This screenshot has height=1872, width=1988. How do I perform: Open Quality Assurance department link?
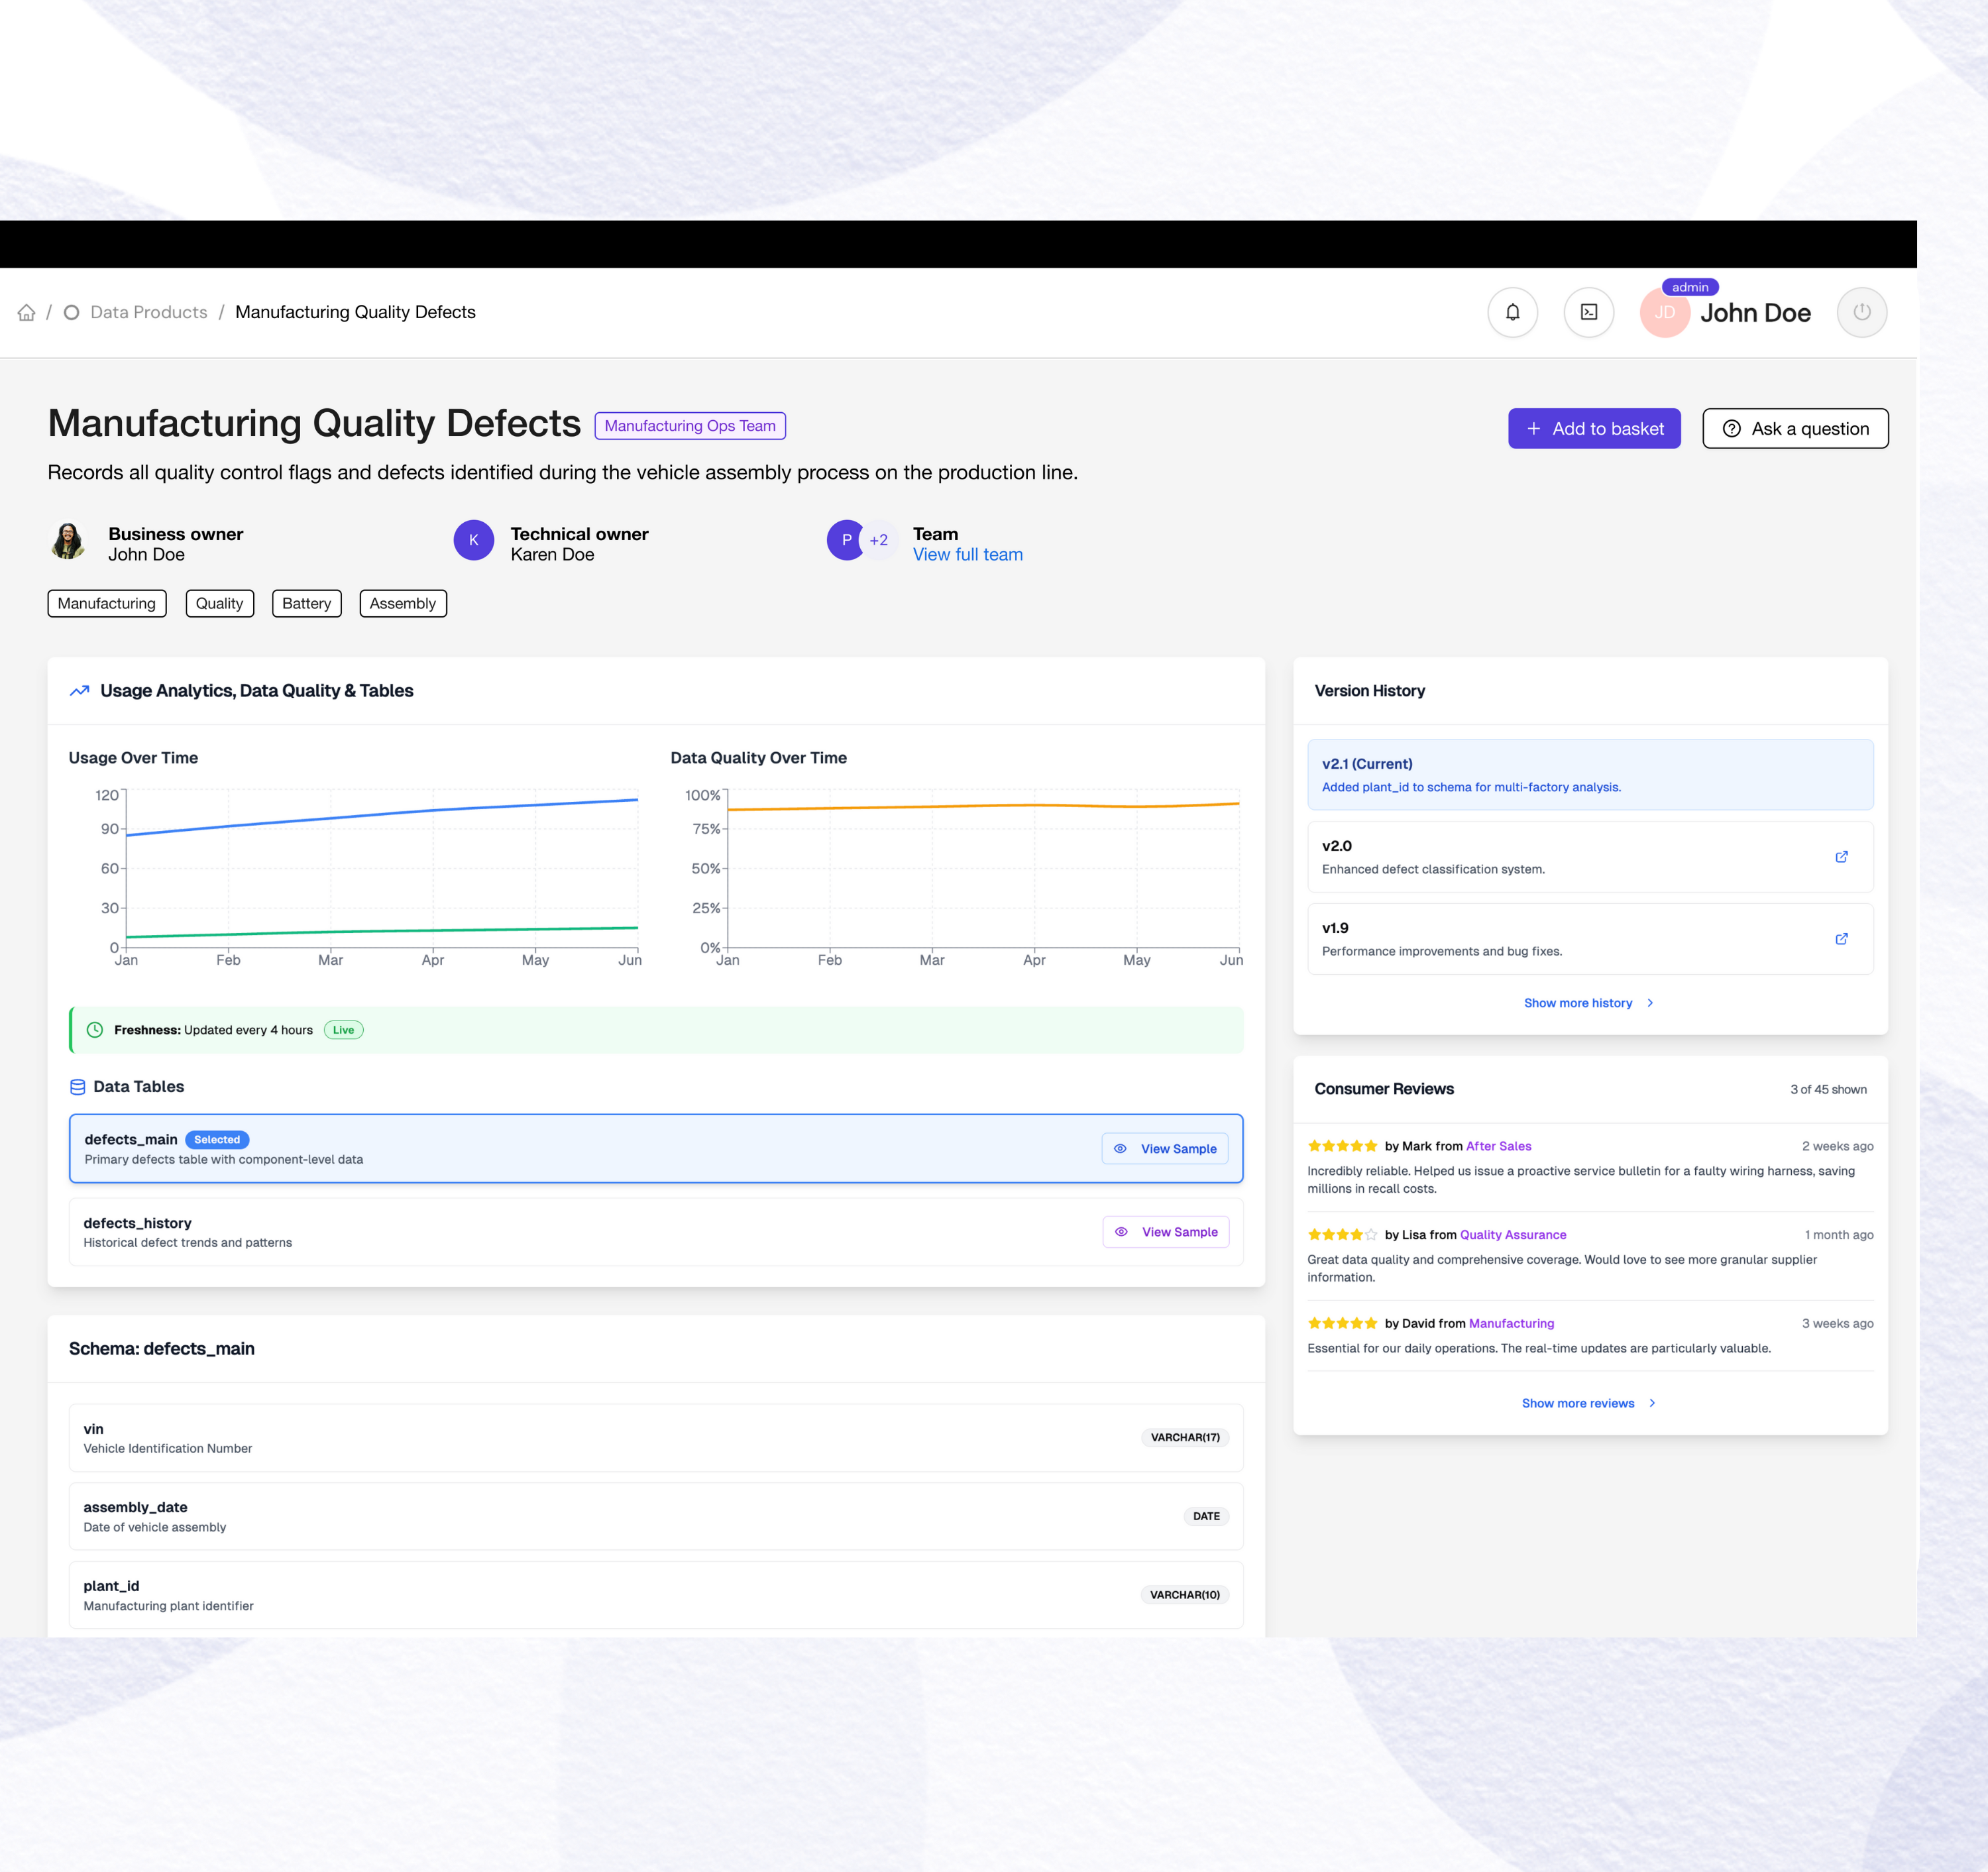(x=1513, y=1235)
